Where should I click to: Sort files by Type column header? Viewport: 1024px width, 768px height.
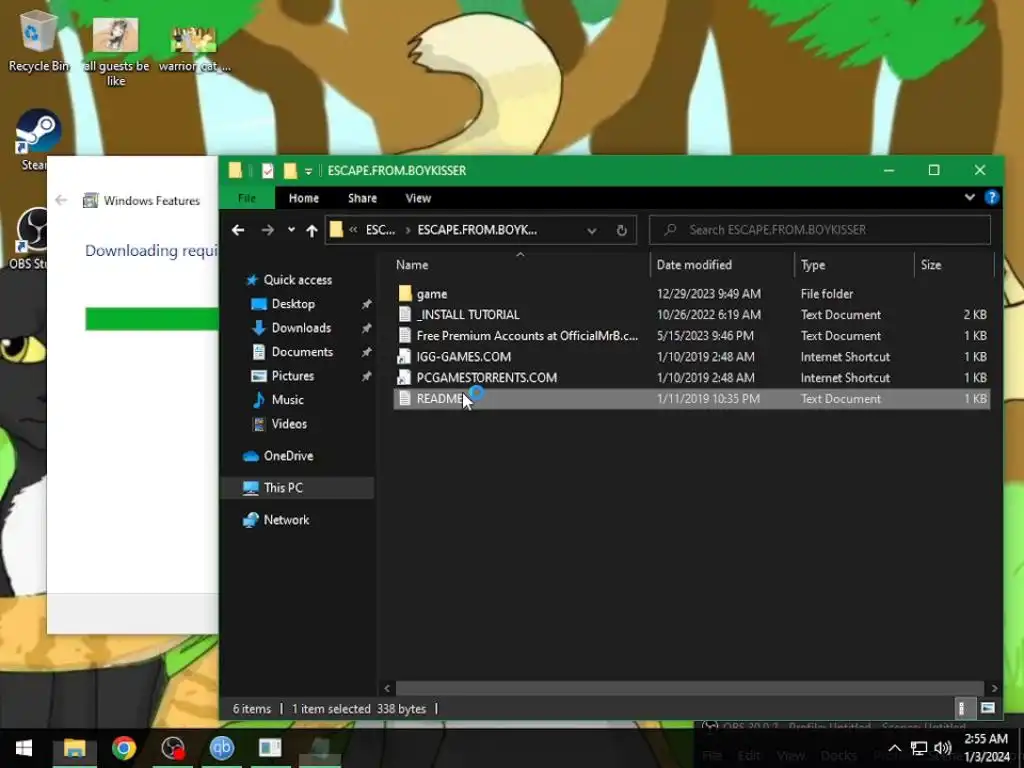click(x=813, y=264)
